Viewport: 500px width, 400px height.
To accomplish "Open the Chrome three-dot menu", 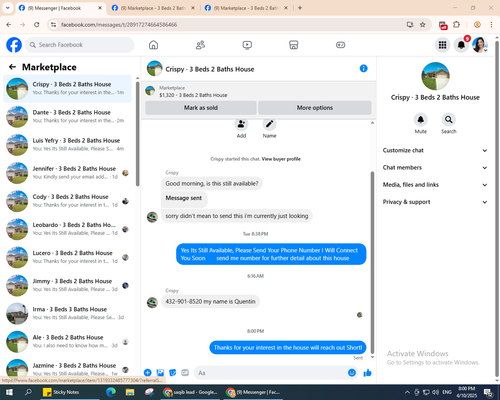I will (491, 25).
